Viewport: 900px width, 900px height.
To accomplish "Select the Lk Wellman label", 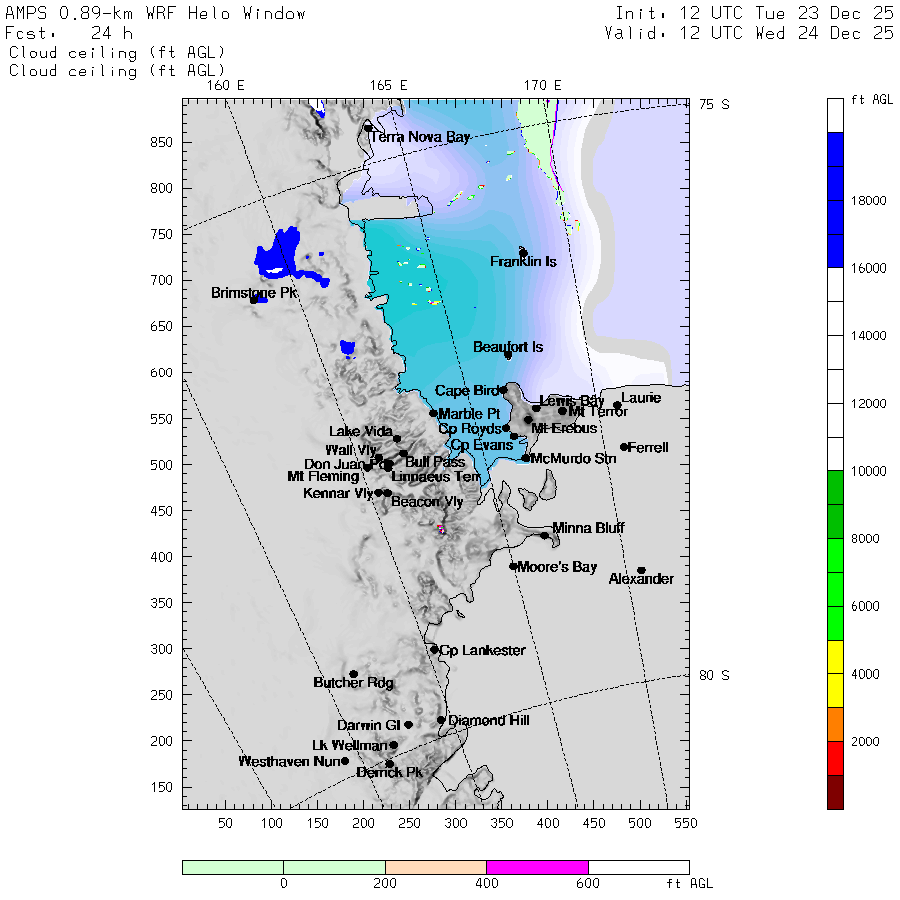I will 350,746.
